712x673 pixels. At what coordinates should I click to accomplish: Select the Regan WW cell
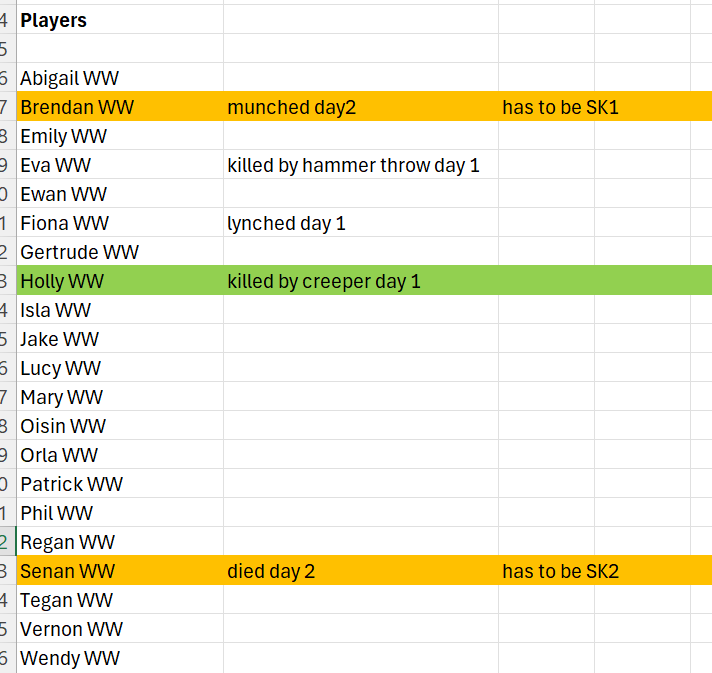click(67, 542)
